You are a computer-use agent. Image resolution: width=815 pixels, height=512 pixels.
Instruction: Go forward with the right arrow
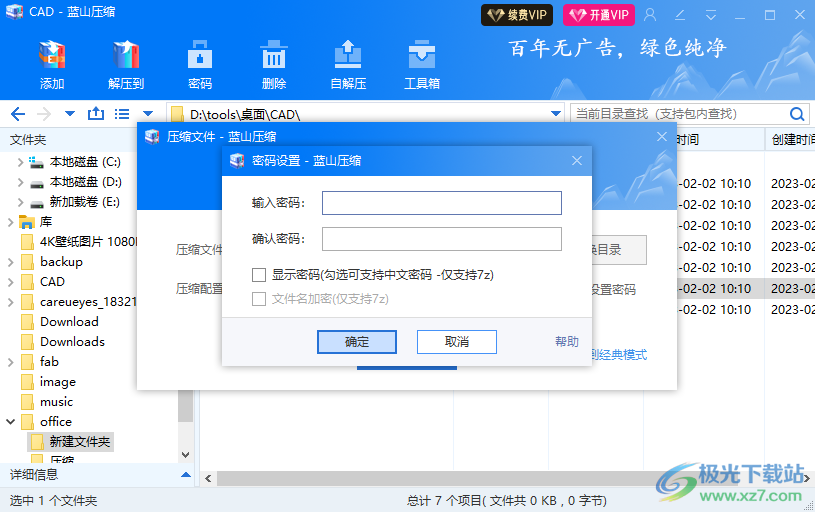[x=44, y=114]
